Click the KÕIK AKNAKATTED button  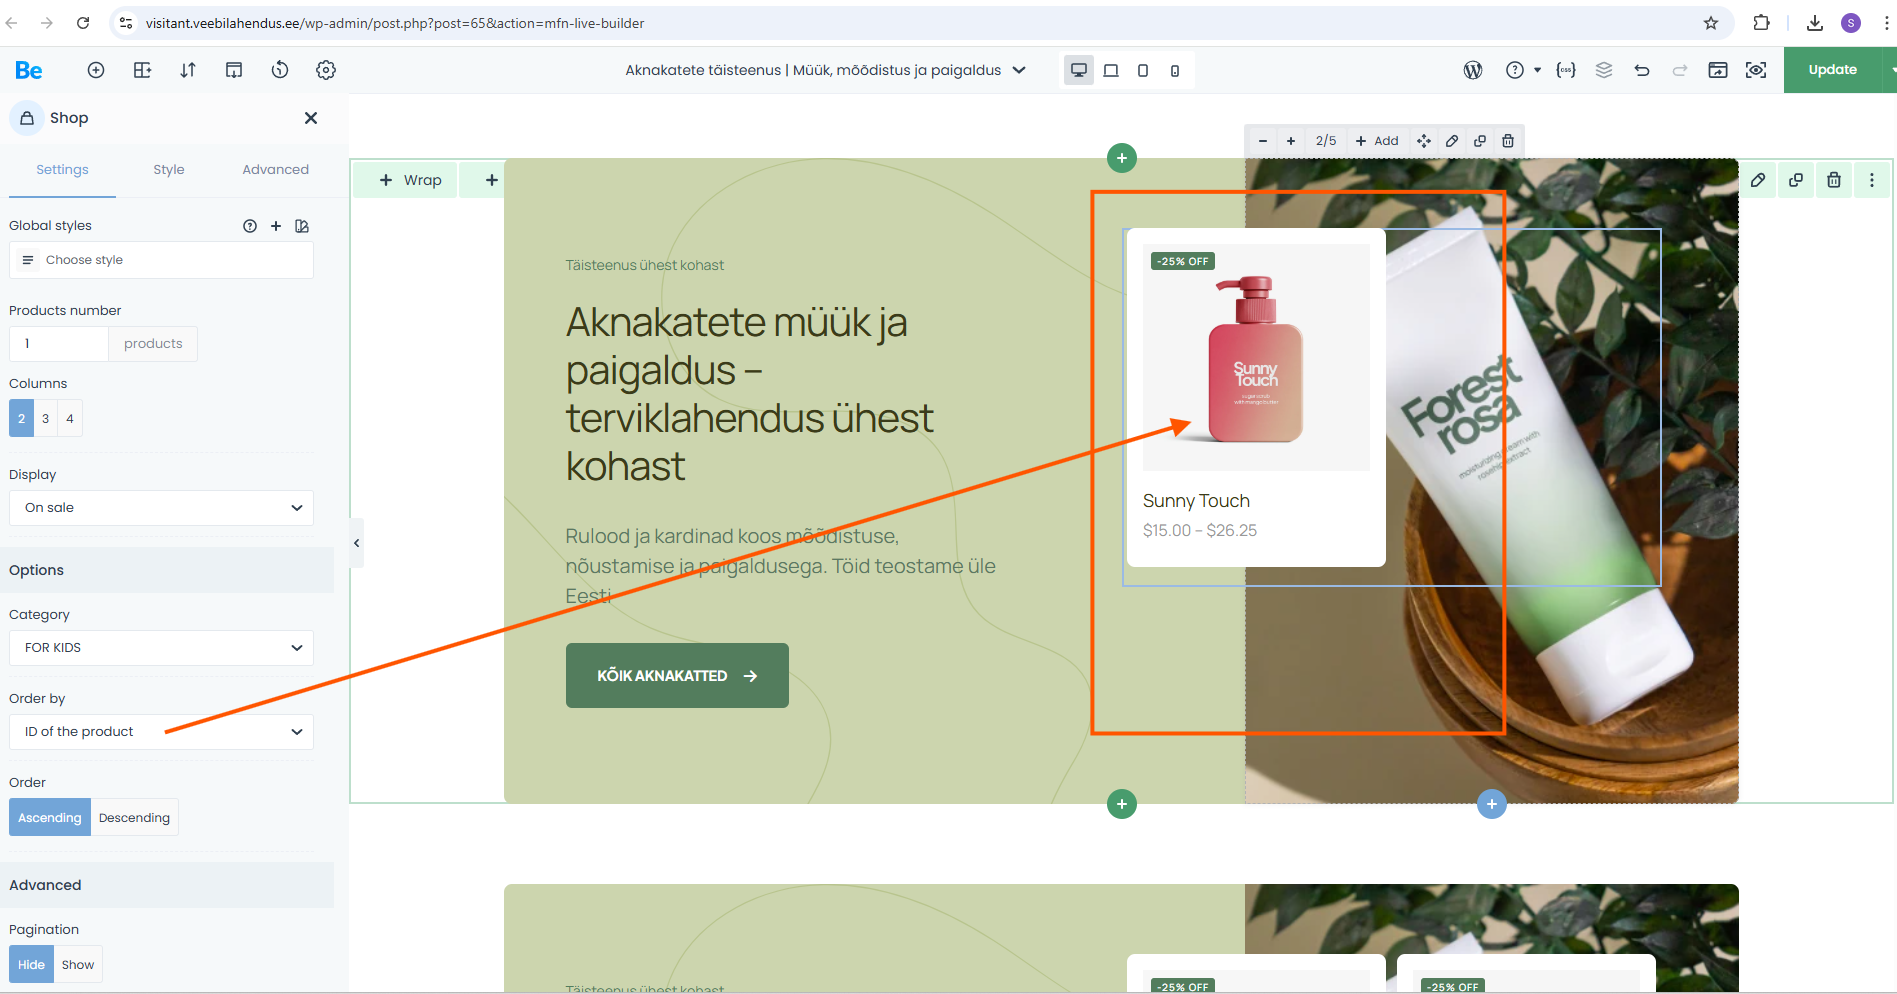(677, 676)
